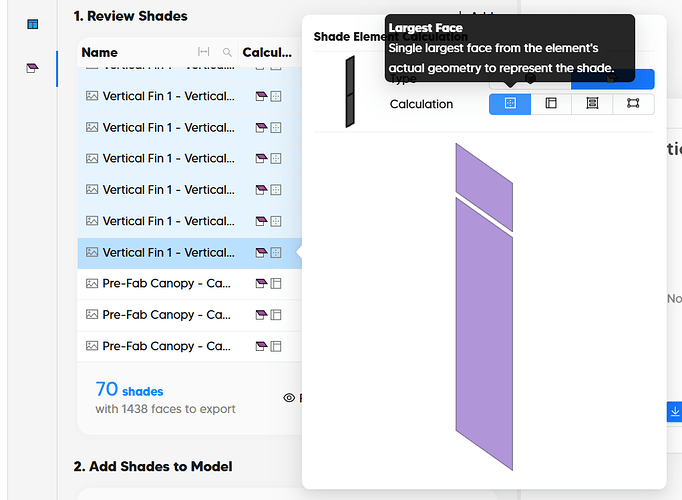Click the column-width icon in the Name header

[x=204, y=52]
